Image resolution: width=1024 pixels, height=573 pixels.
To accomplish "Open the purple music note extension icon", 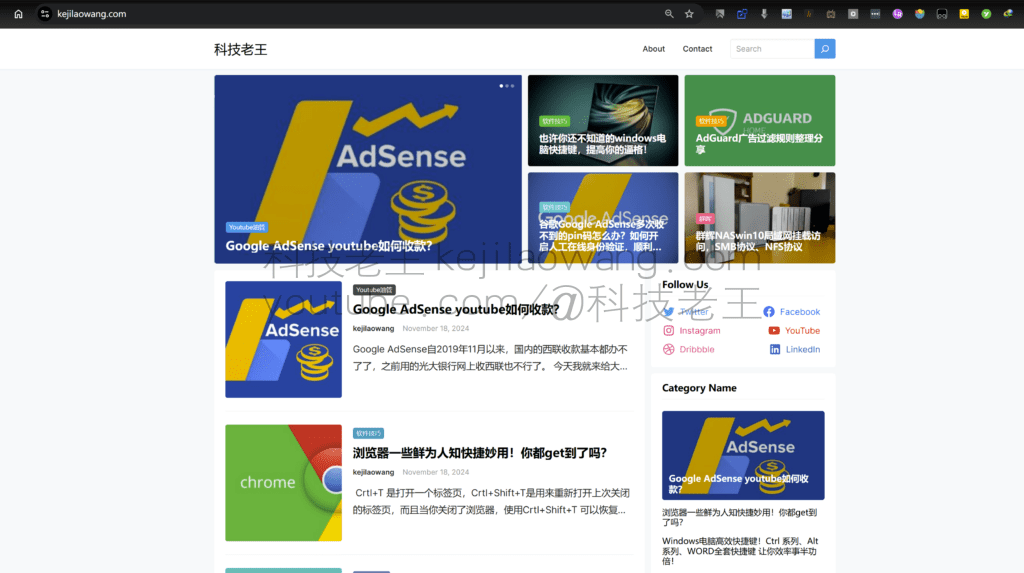I will click(x=897, y=14).
